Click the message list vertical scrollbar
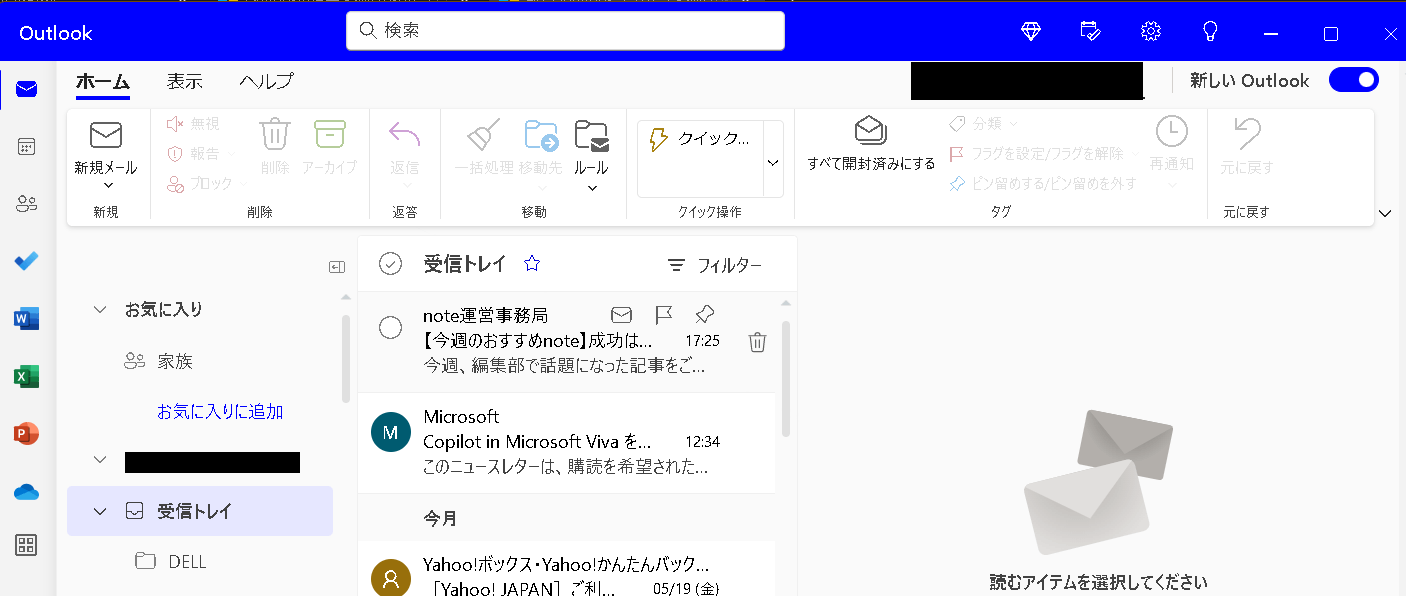The width and height of the screenshot is (1406, 596). coord(785,378)
